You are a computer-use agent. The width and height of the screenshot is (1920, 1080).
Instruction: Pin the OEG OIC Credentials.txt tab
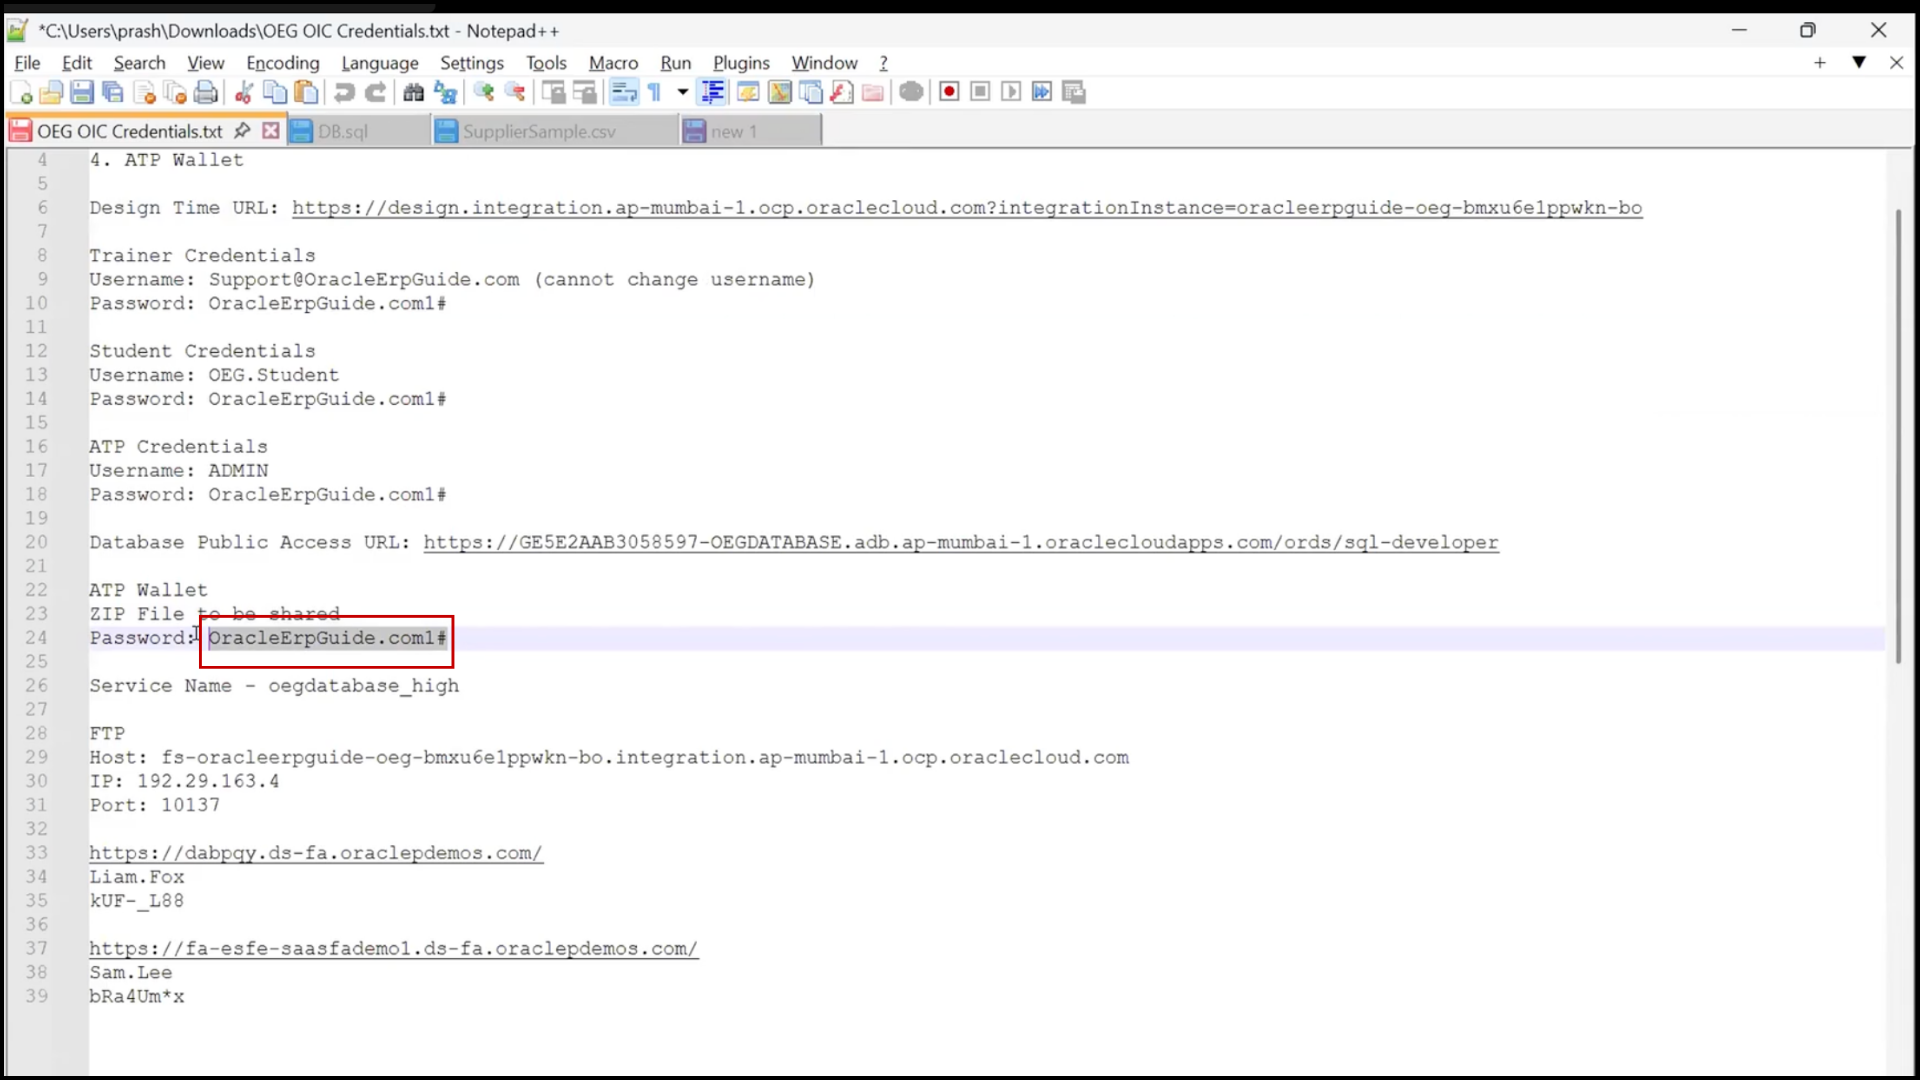pyautogui.click(x=242, y=131)
